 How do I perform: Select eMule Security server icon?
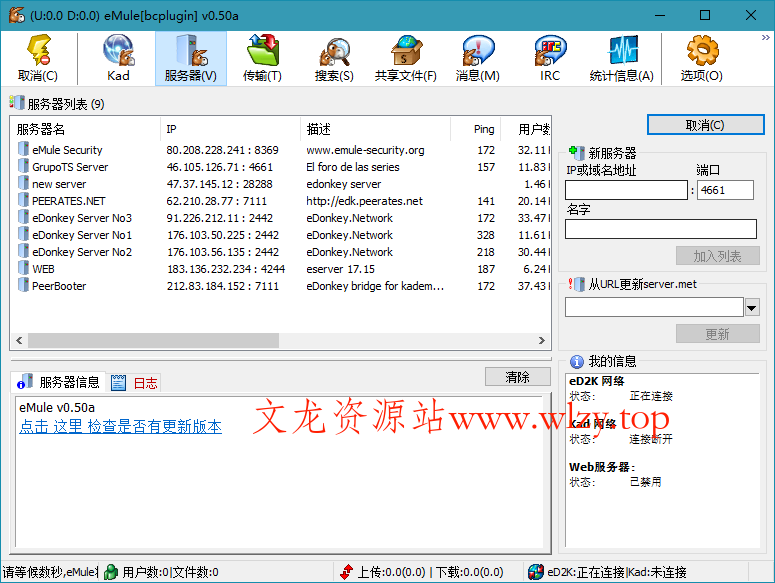click(23, 149)
